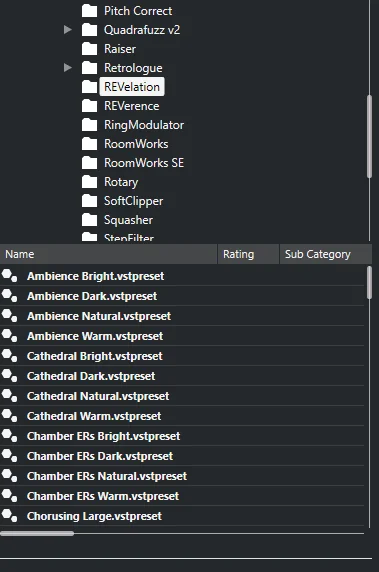379x572 pixels.
Task: Select Chamber ERs Warm.vstpreset
Action: point(103,496)
